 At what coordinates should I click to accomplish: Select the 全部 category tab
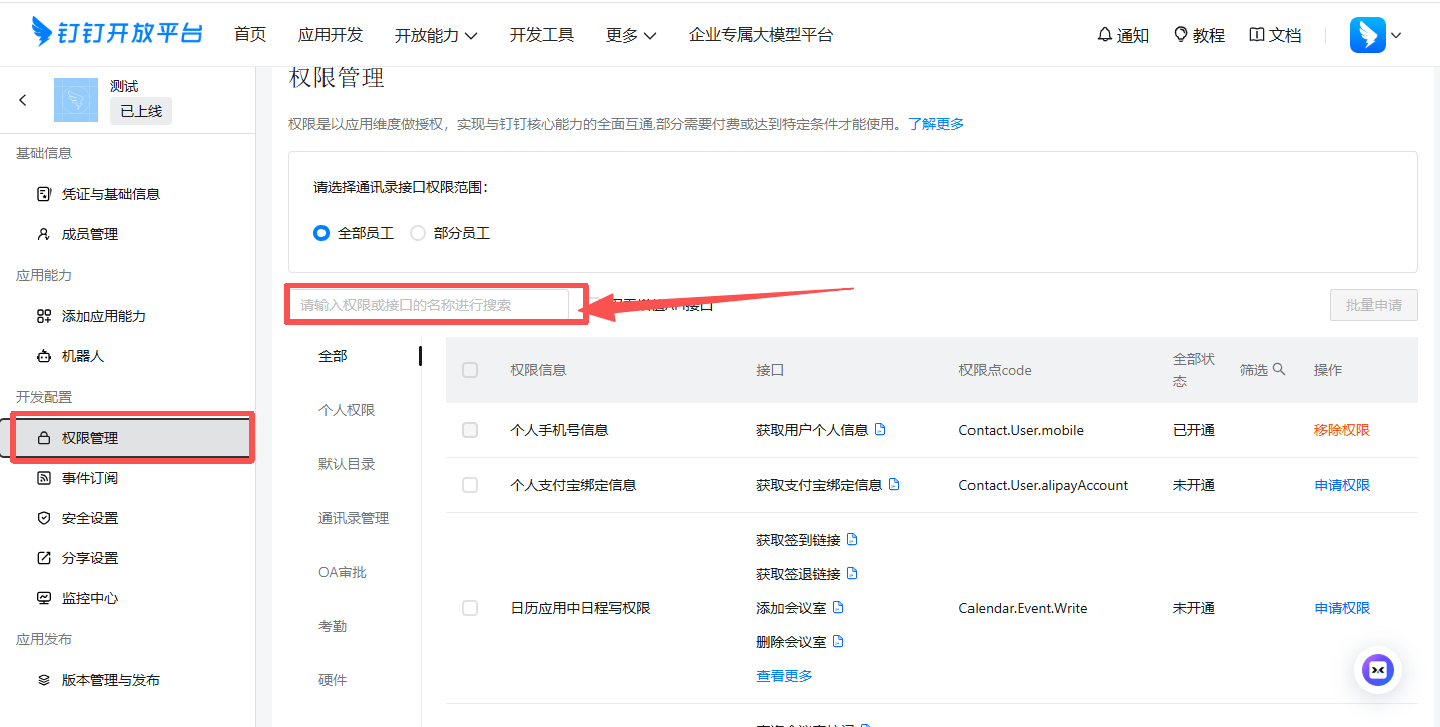tap(333, 356)
